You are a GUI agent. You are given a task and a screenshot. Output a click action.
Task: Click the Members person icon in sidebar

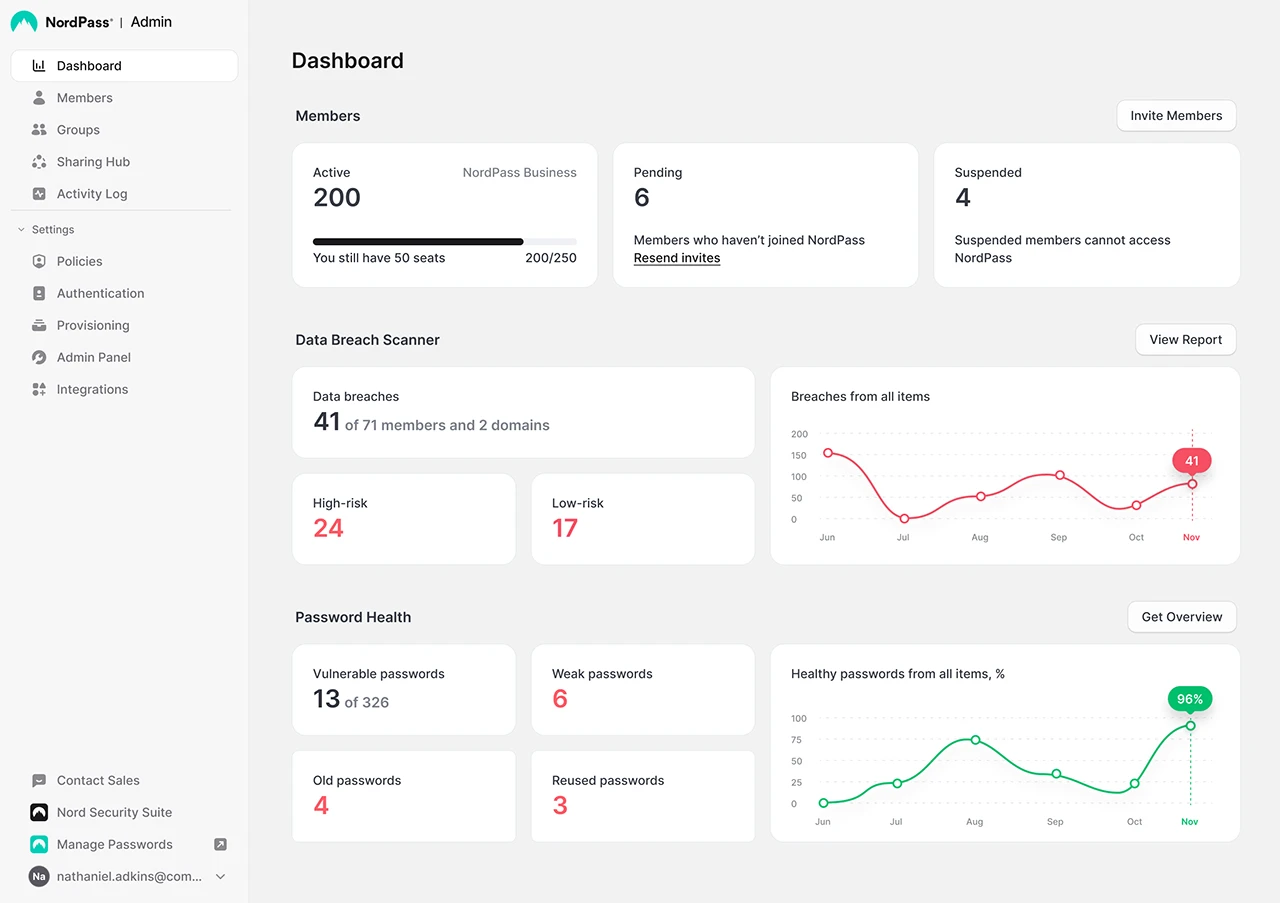click(39, 98)
